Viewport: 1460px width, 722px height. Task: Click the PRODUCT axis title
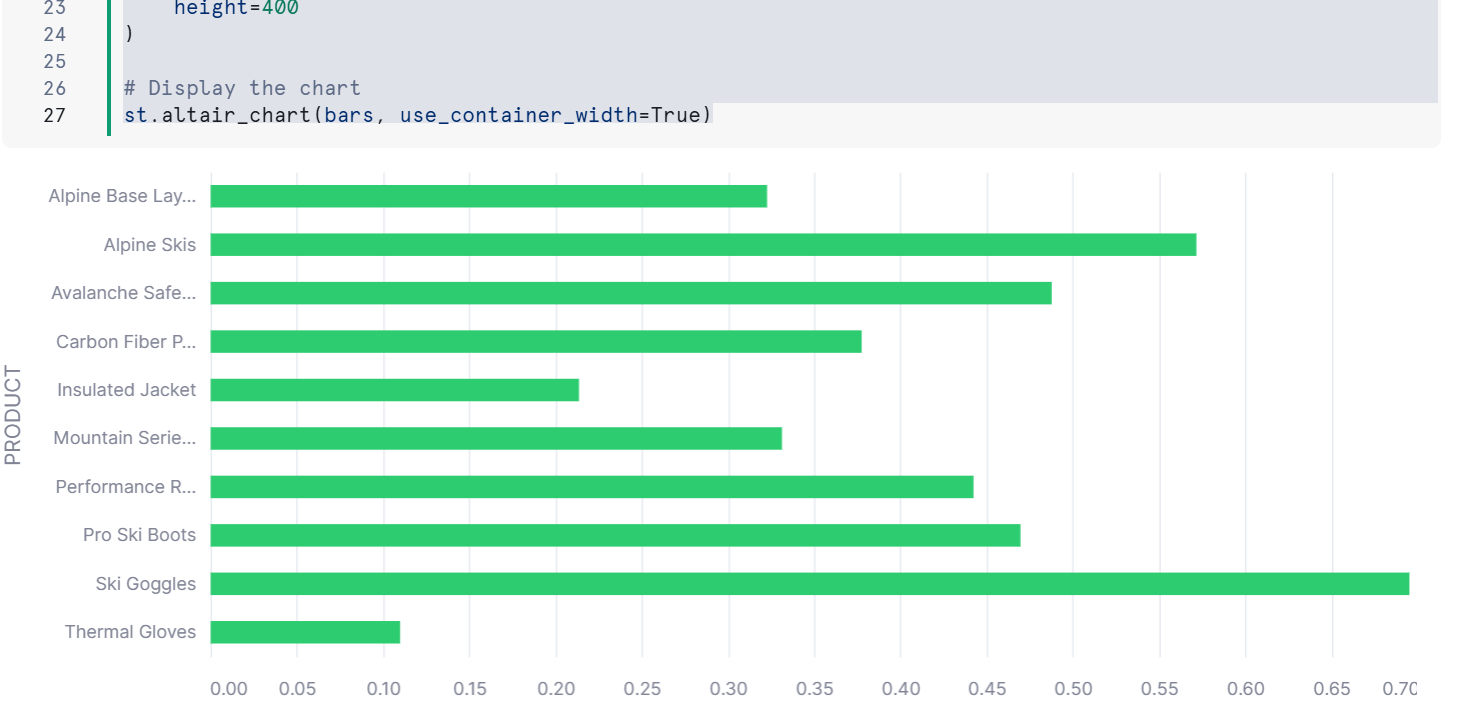(13, 415)
